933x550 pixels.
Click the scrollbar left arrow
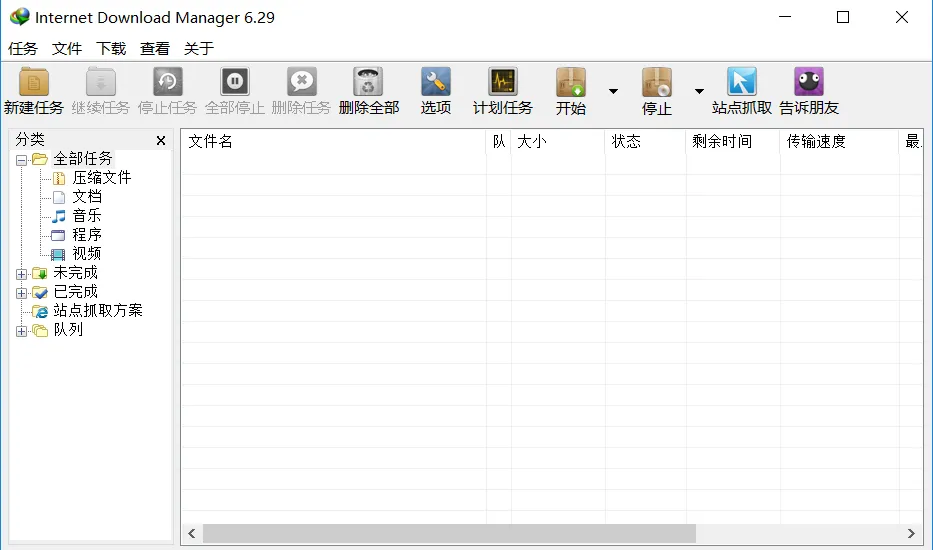click(192, 533)
